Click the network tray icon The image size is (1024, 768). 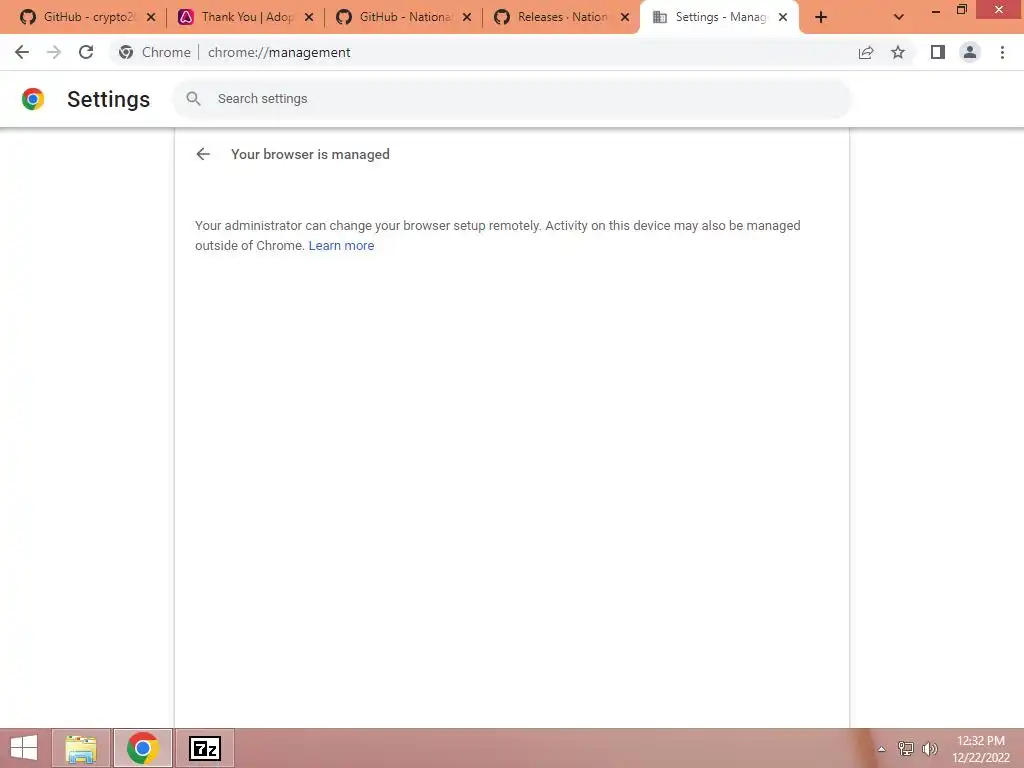click(x=906, y=748)
